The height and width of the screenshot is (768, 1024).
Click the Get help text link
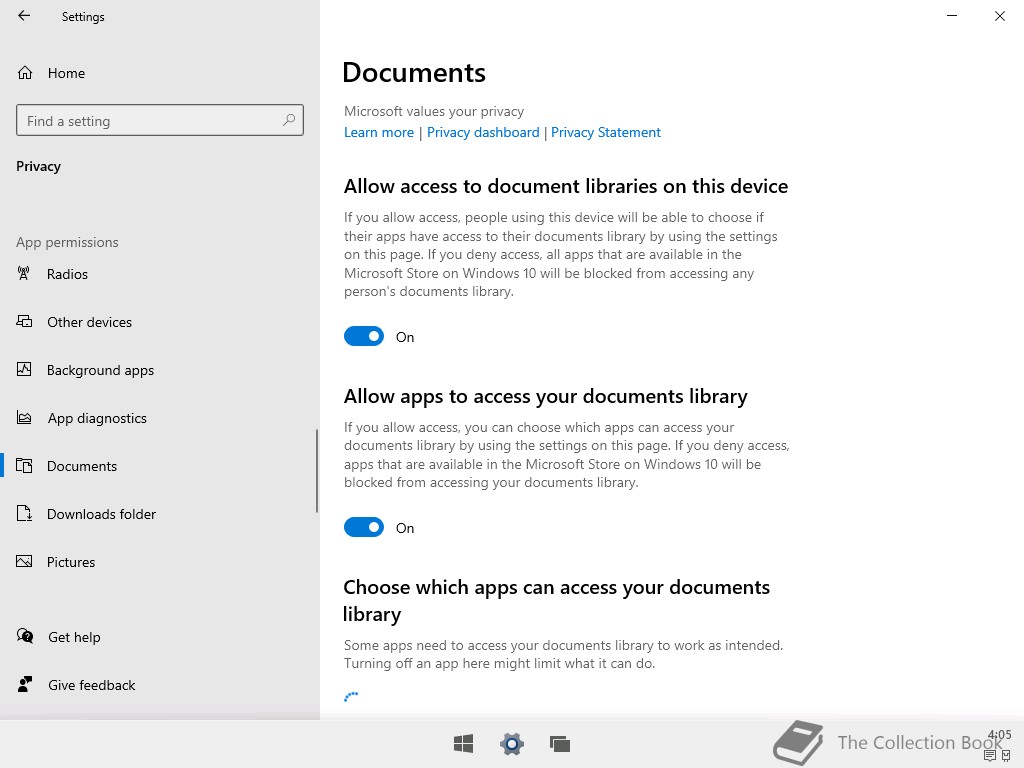point(74,637)
